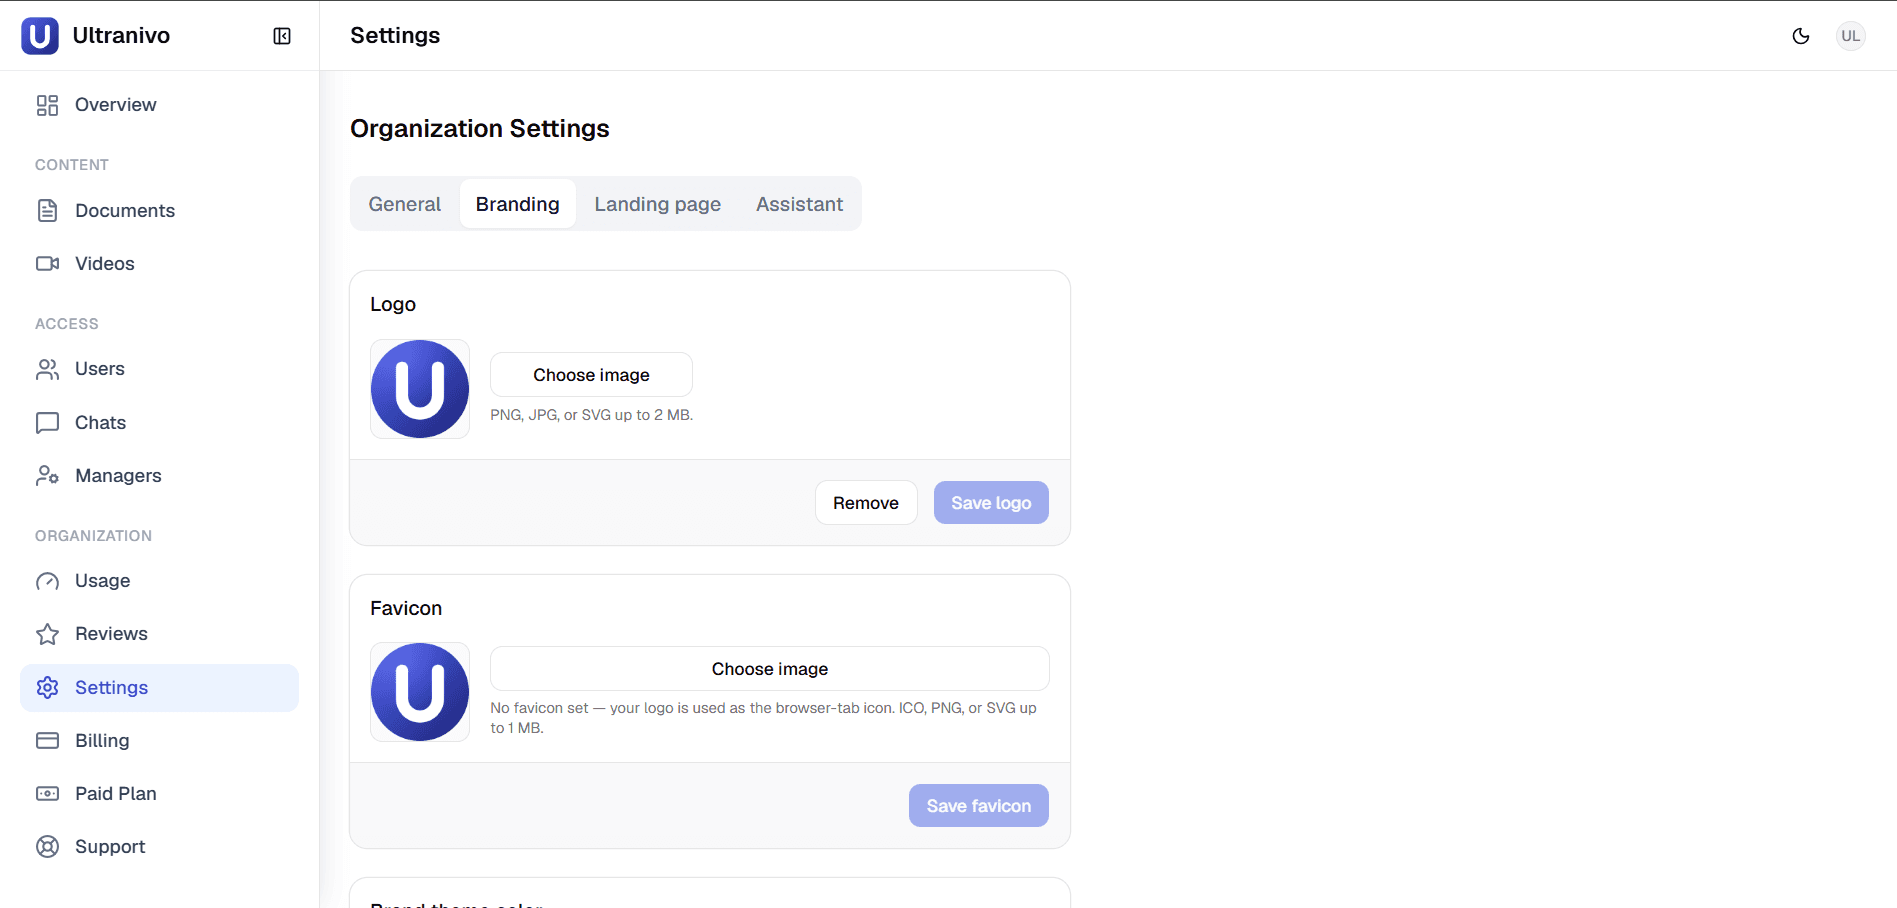Open the Videos camera icon
This screenshot has width=1897, height=908.
click(x=47, y=264)
